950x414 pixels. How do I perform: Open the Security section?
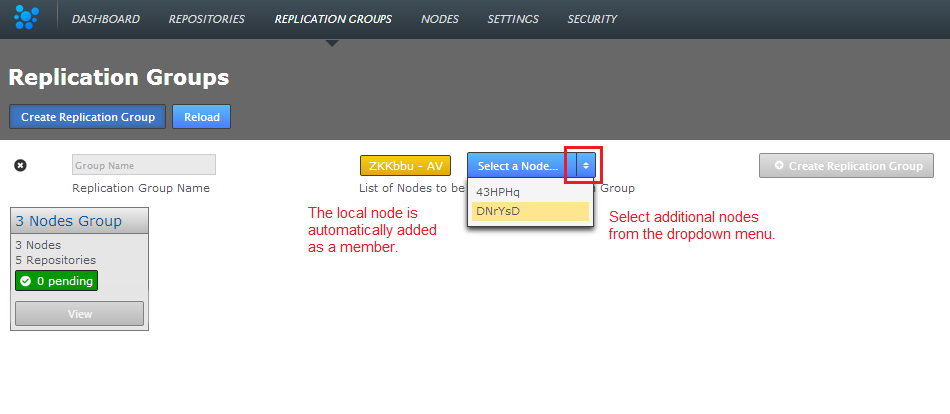(x=592, y=19)
